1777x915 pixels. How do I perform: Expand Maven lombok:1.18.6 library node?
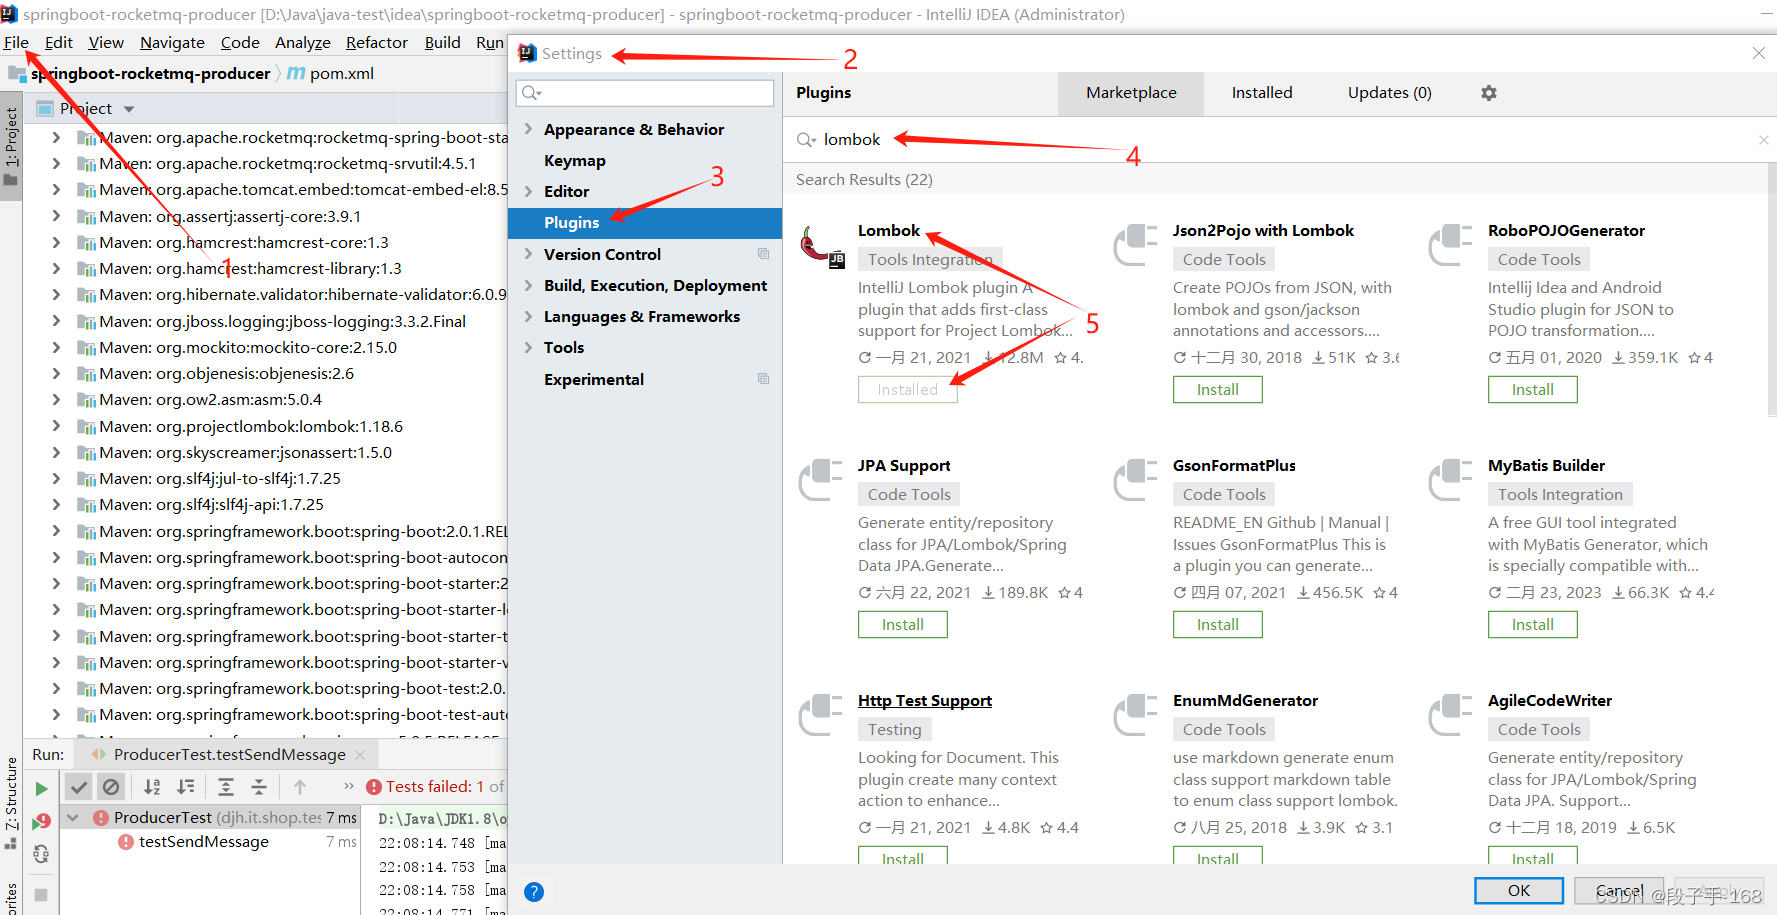(56, 426)
